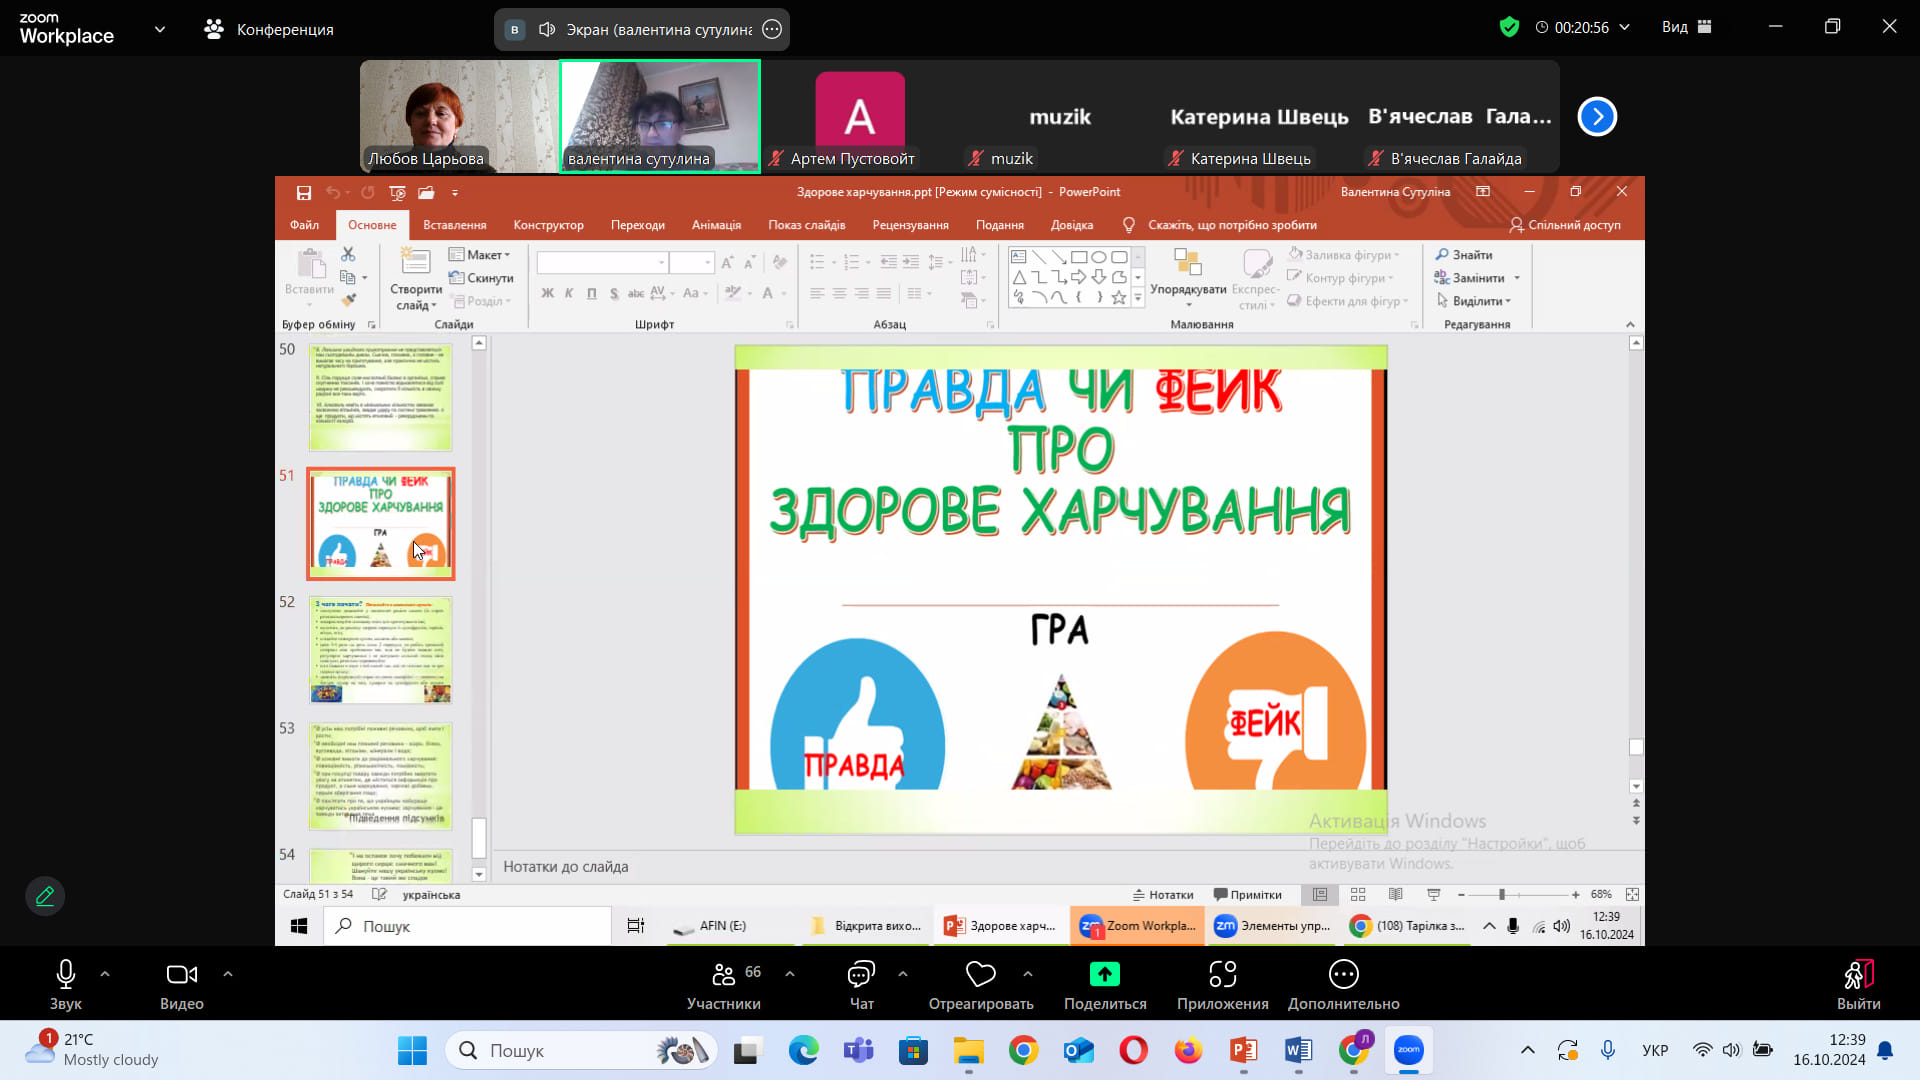Toggle the microphone mute button
The image size is (1920, 1080).
66,974
